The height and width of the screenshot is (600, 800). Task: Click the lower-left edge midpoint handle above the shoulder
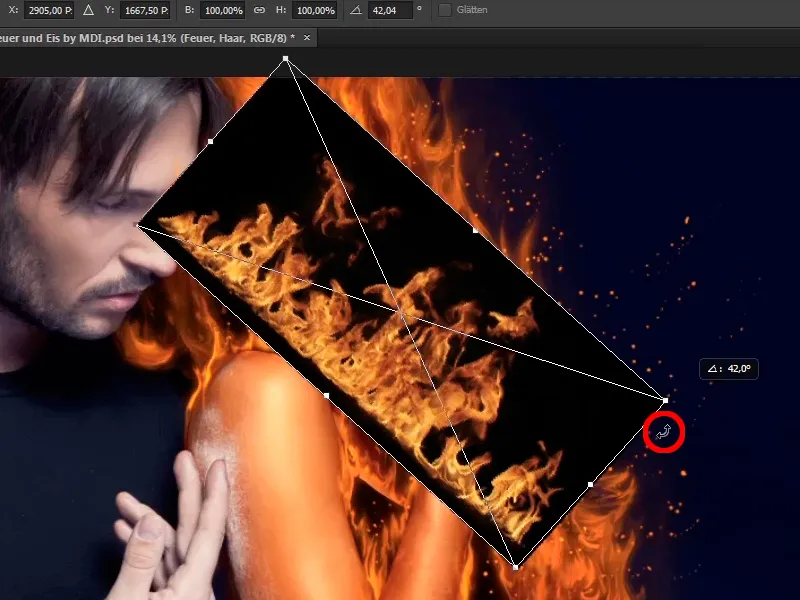327,395
